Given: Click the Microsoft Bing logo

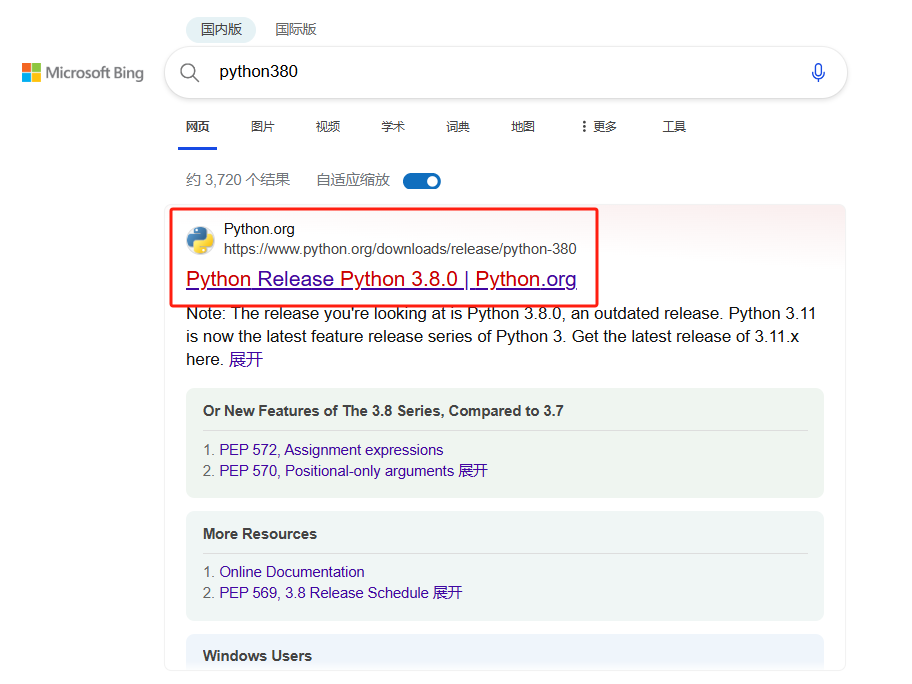Looking at the screenshot, I should [x=83, y=73].
